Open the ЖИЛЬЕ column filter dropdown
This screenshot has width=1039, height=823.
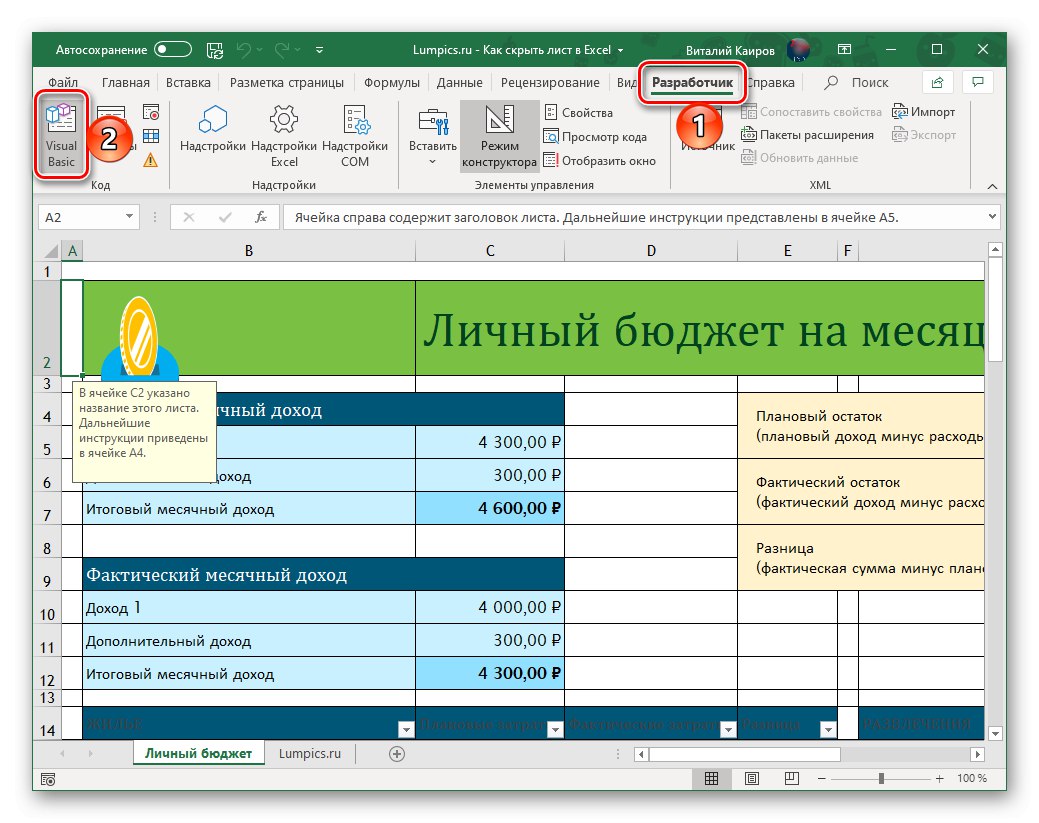tap(405, 729)
